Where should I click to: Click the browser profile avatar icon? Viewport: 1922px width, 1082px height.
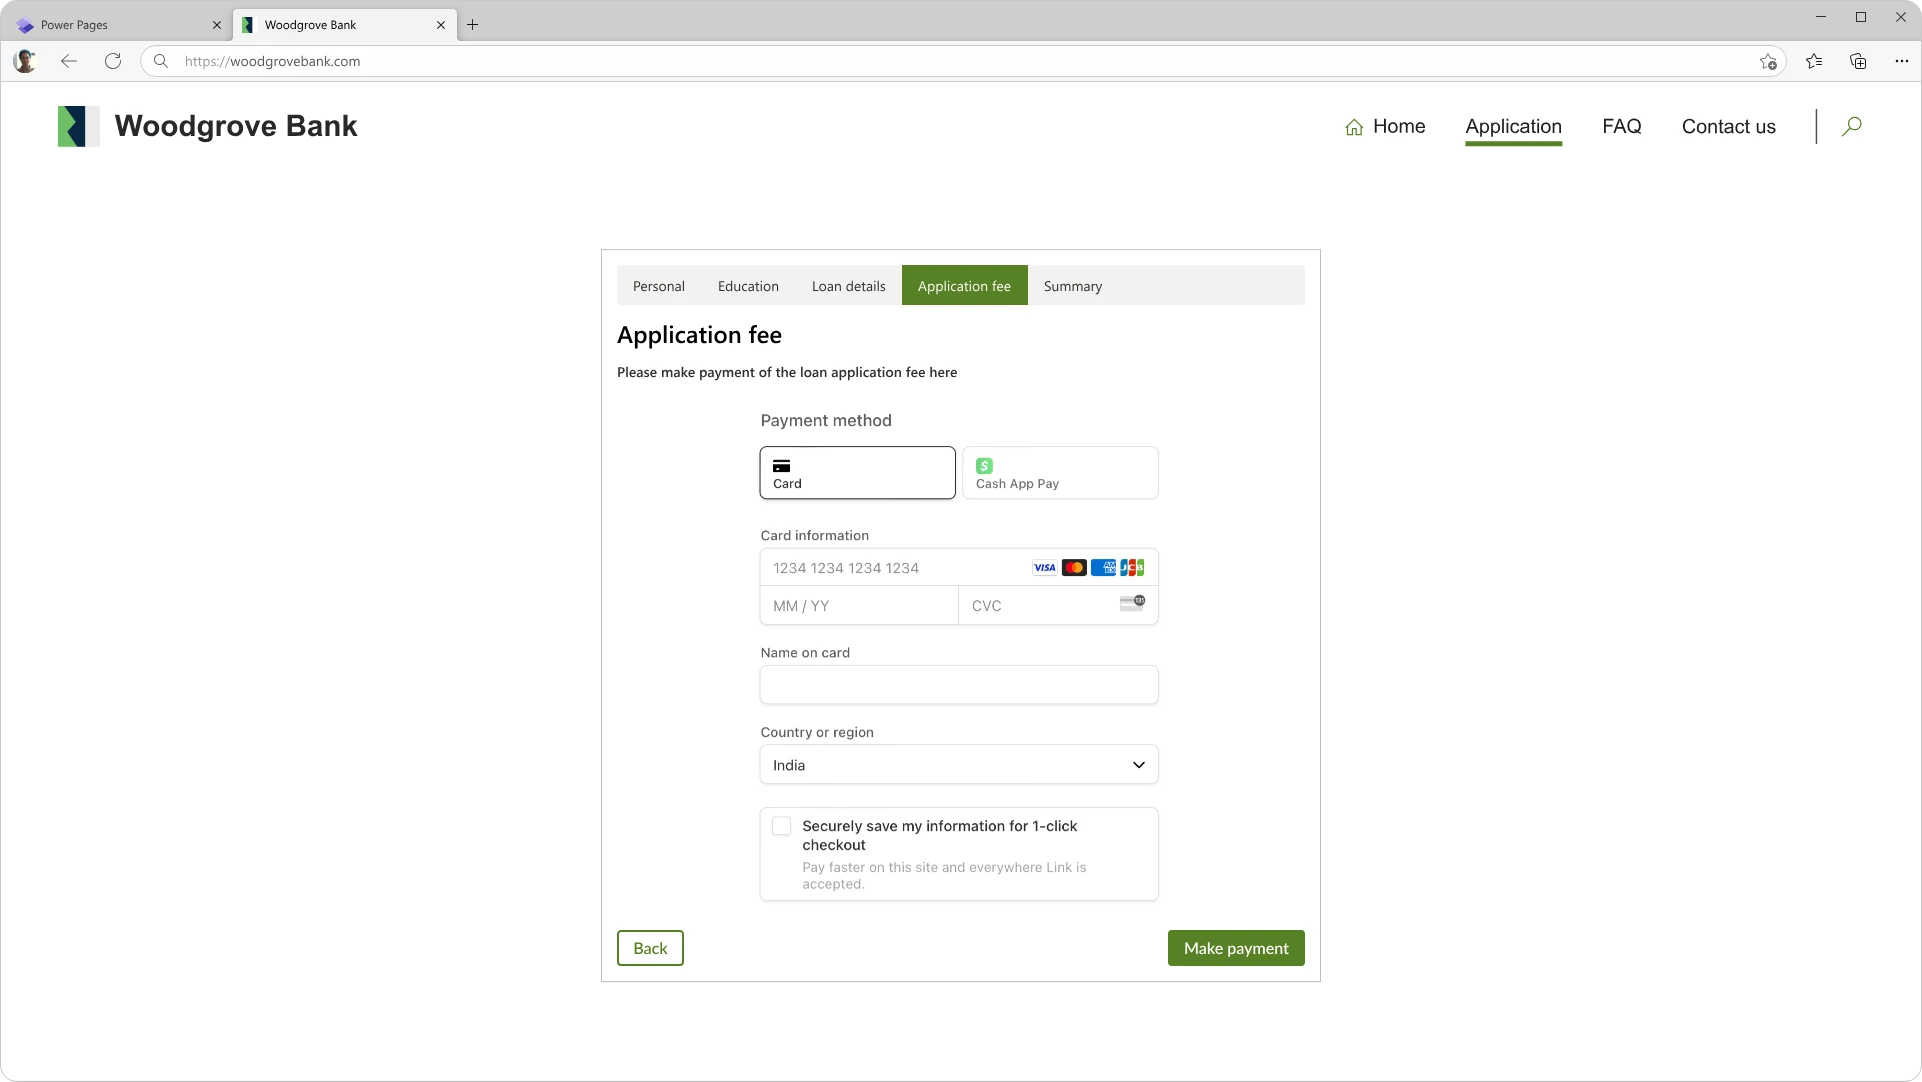24,61
